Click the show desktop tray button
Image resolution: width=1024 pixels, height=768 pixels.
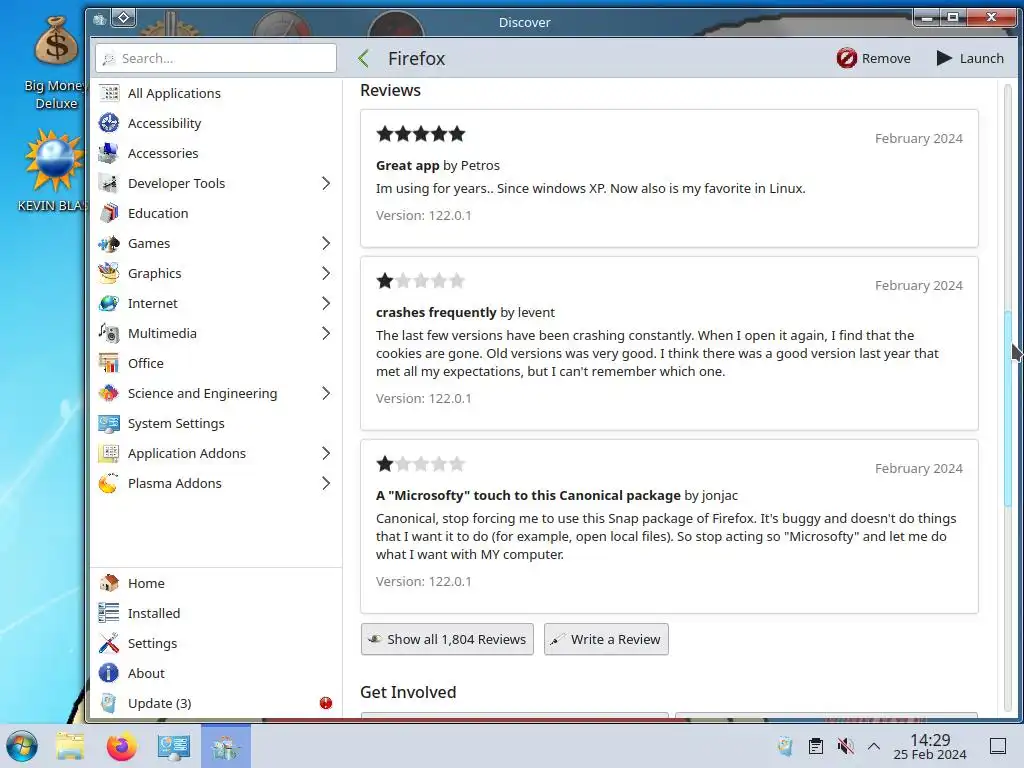(998, 746)
